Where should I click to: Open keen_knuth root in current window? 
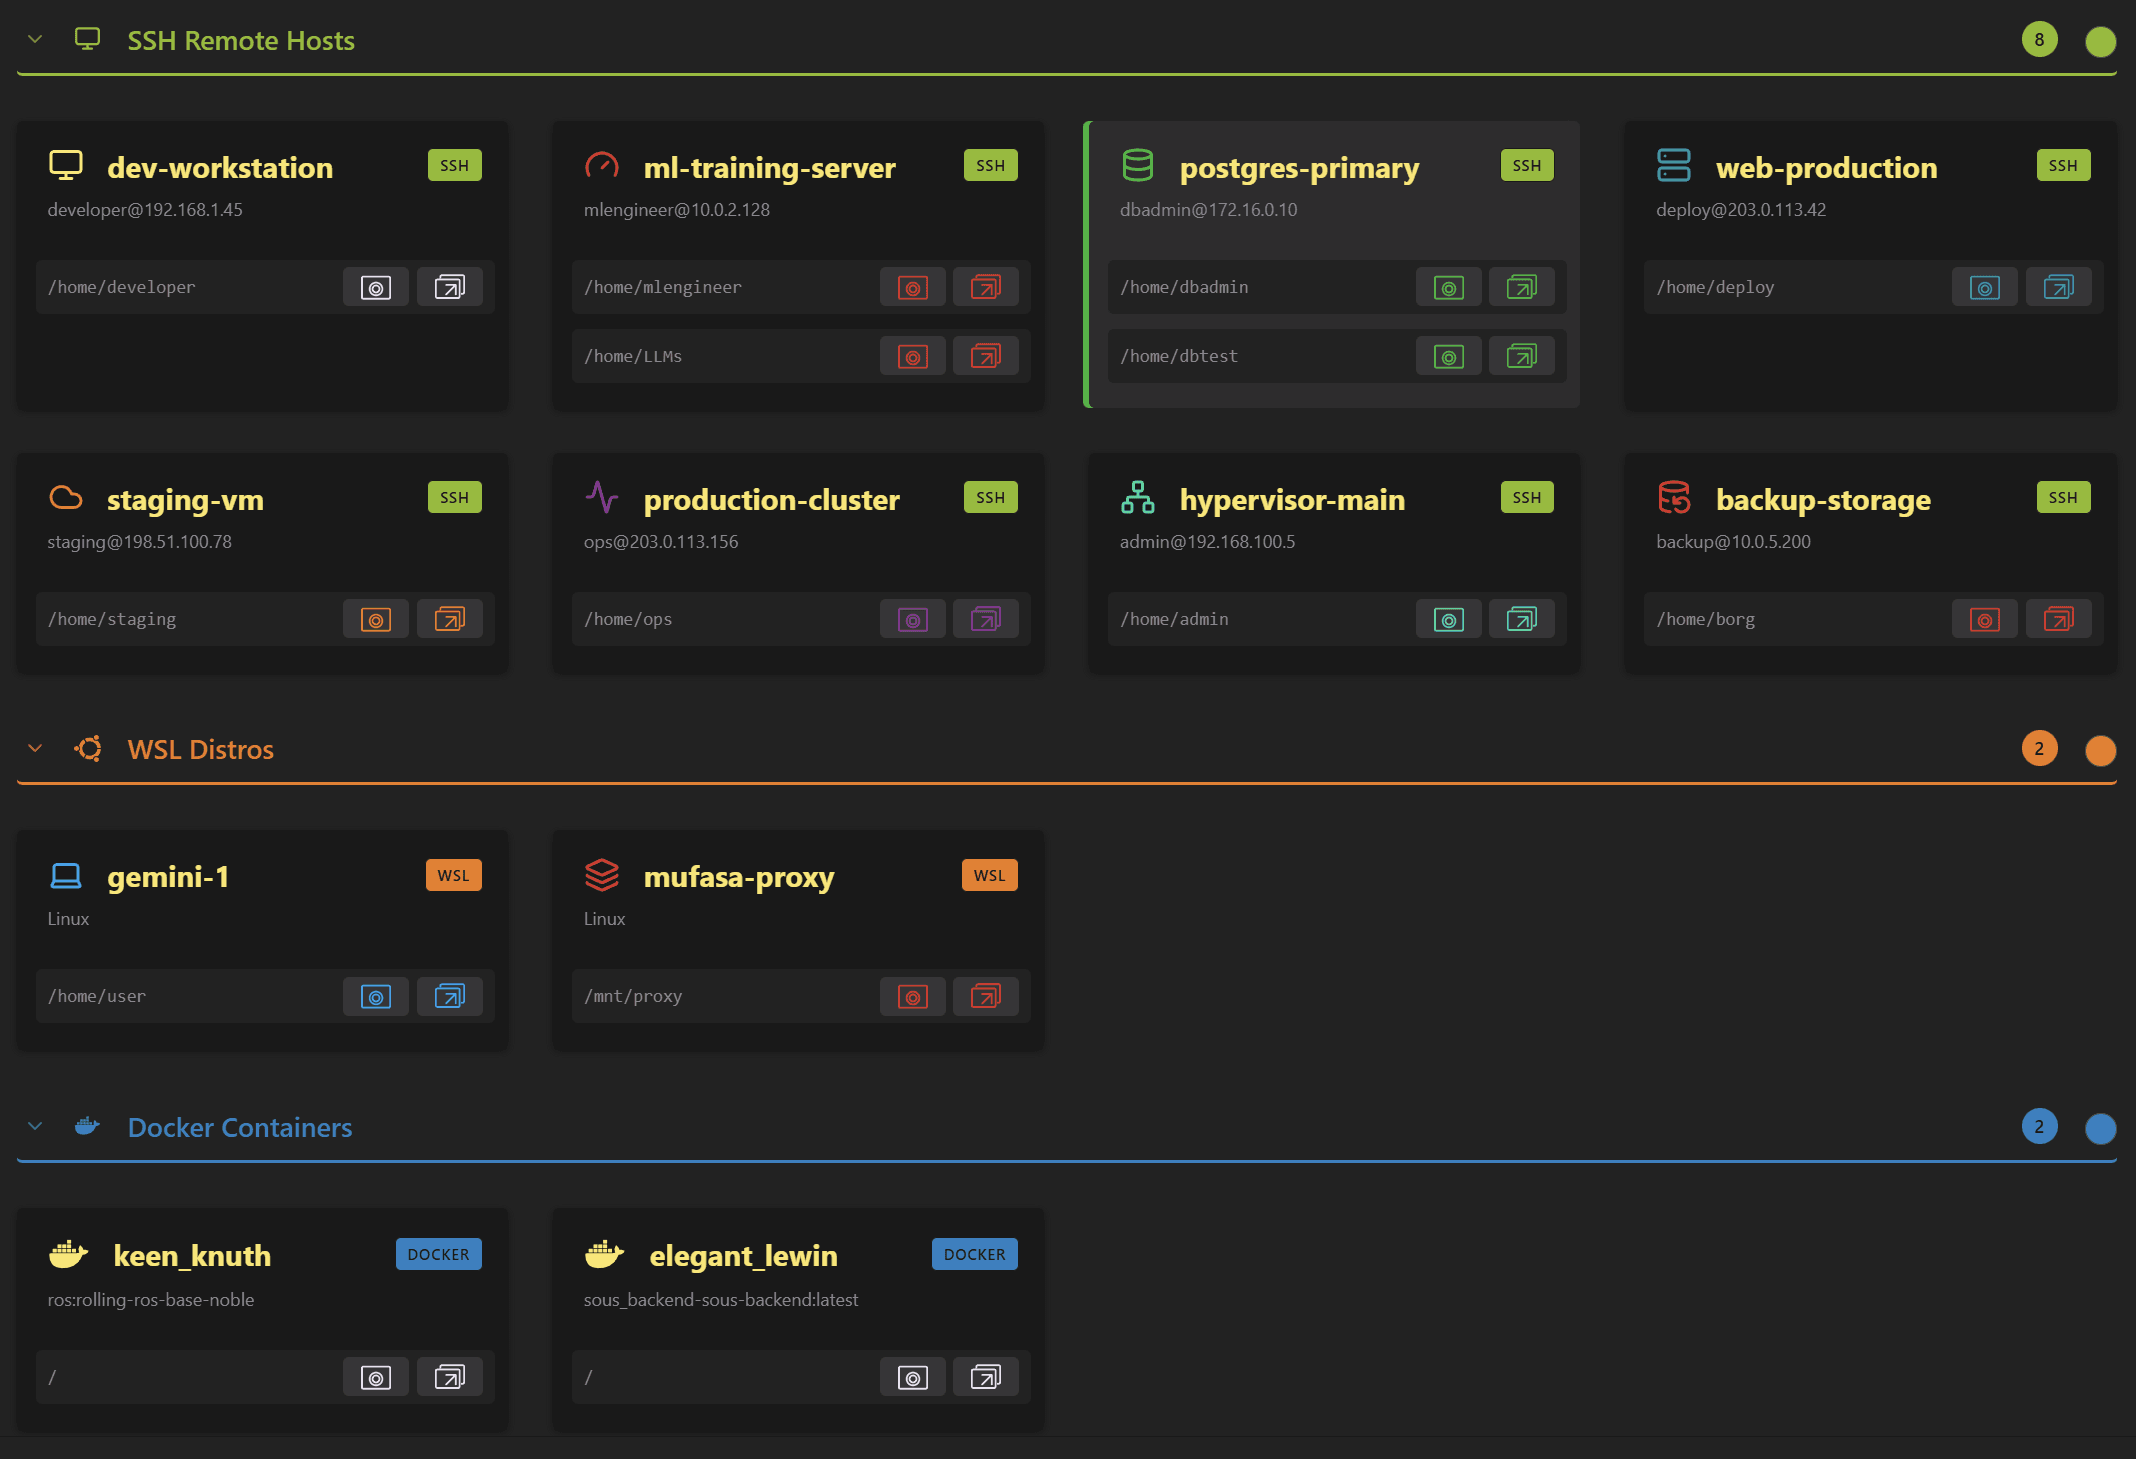coord(376,1378)
